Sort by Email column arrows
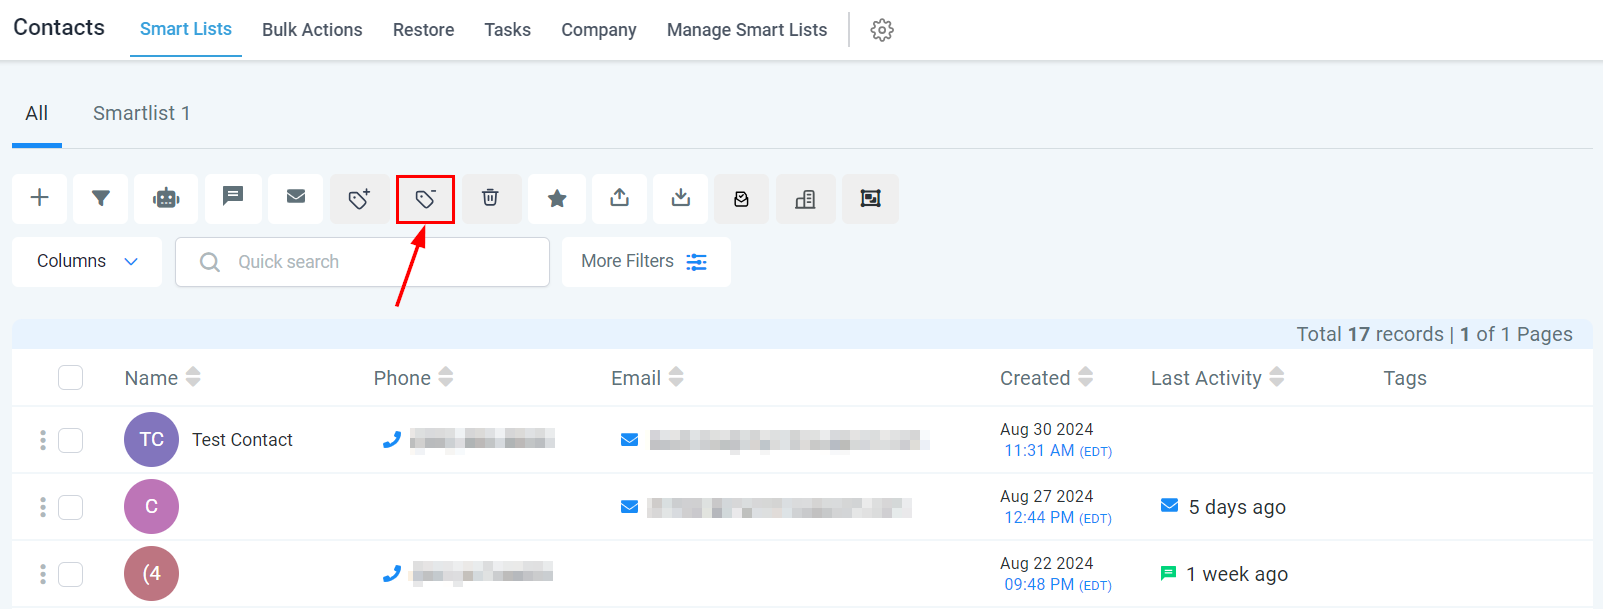Image resolution: width=1603 pixels, height=609 pixels. 676,377
